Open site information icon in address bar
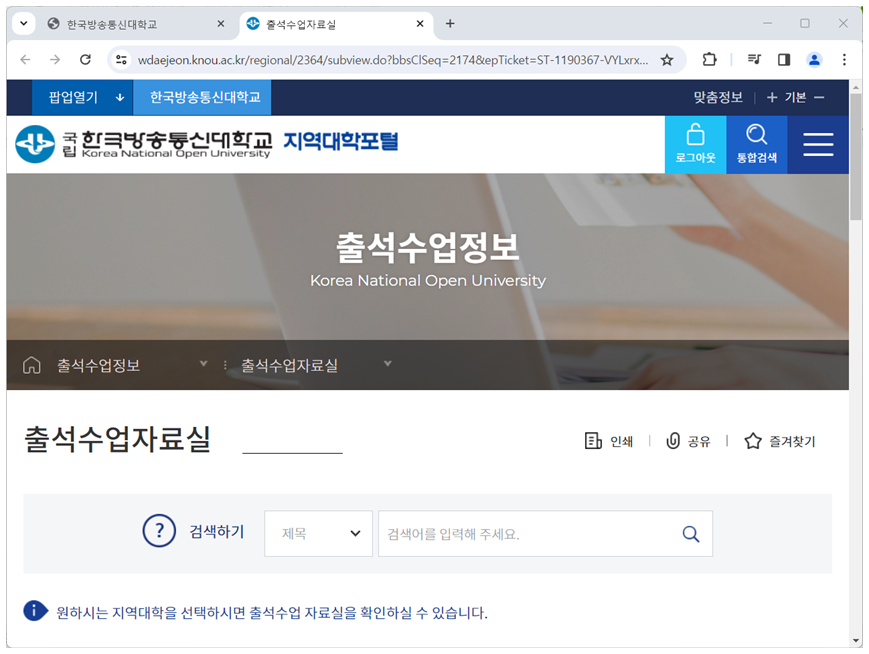The width and height of the screenshot is (869, 654). 121,60
